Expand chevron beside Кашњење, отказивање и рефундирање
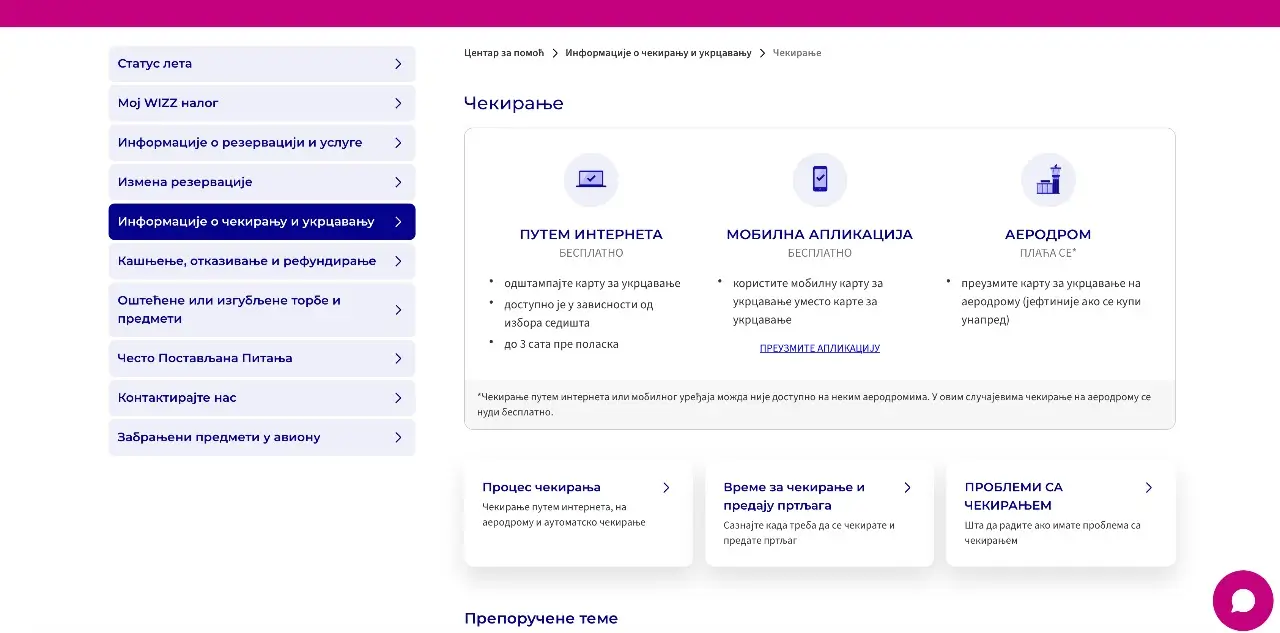Screen dimensions: 1280x633 click(x=398, y=261)
